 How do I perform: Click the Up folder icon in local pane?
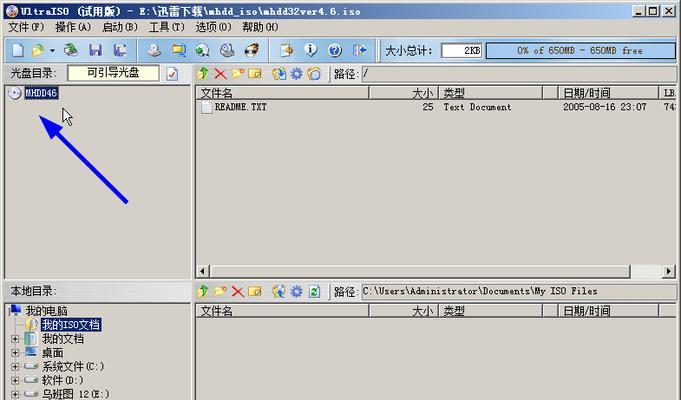[202, 291]
